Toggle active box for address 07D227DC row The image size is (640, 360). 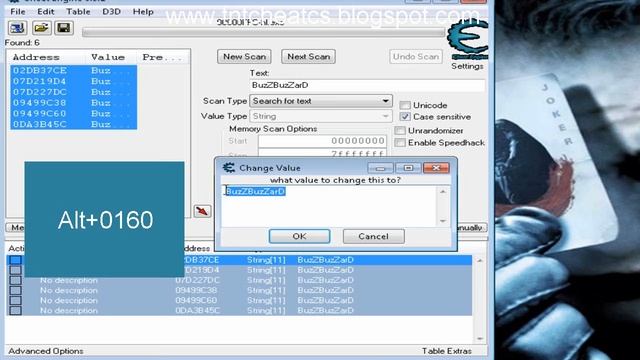16,280
